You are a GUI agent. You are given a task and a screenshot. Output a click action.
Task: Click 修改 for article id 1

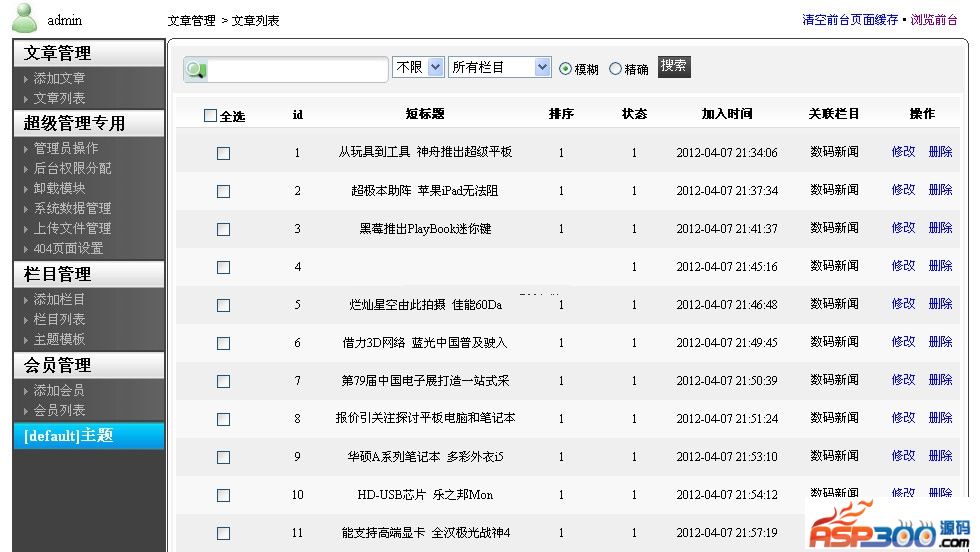point(903,152)
